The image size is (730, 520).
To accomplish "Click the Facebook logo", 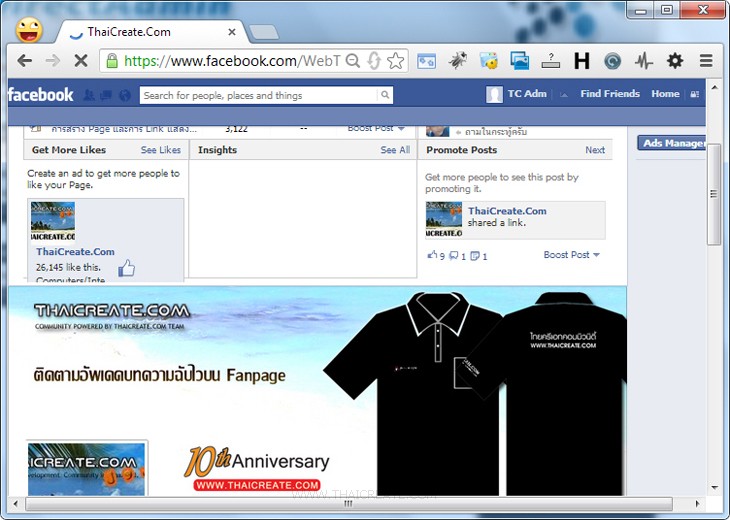I will (41, 95).
